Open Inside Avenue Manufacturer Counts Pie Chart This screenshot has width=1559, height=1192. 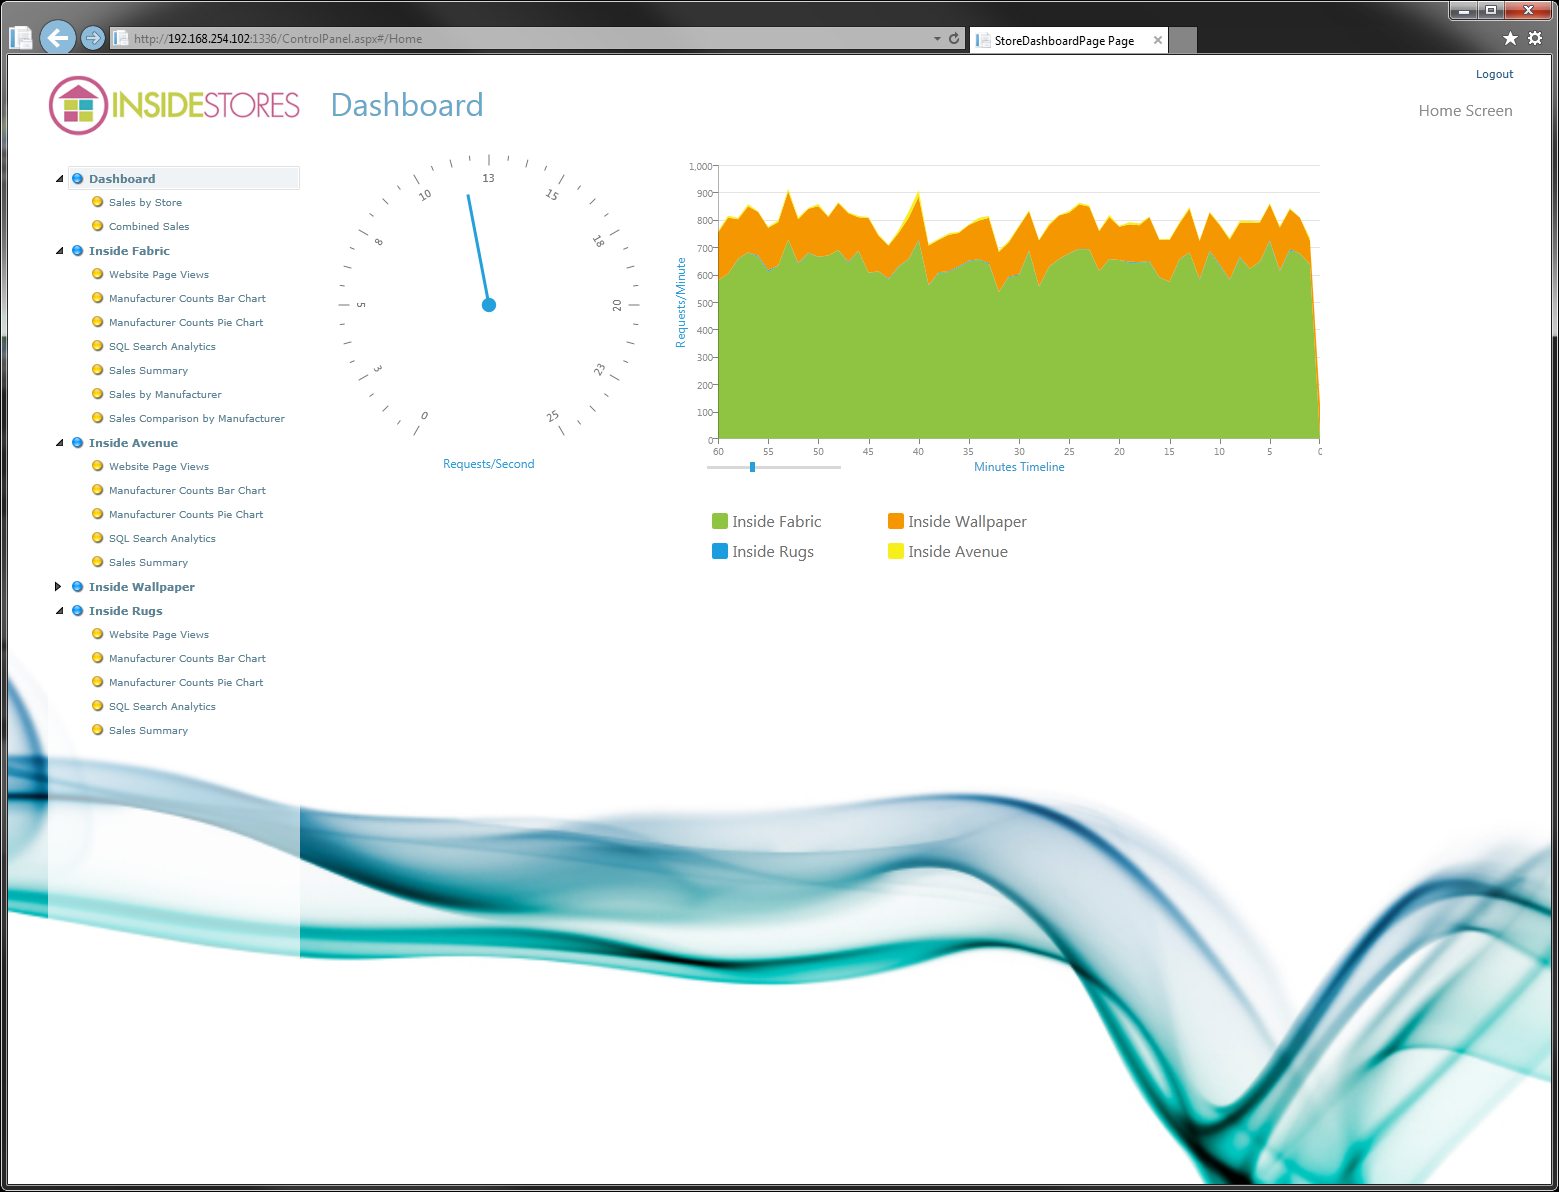[x=186, y=515]
